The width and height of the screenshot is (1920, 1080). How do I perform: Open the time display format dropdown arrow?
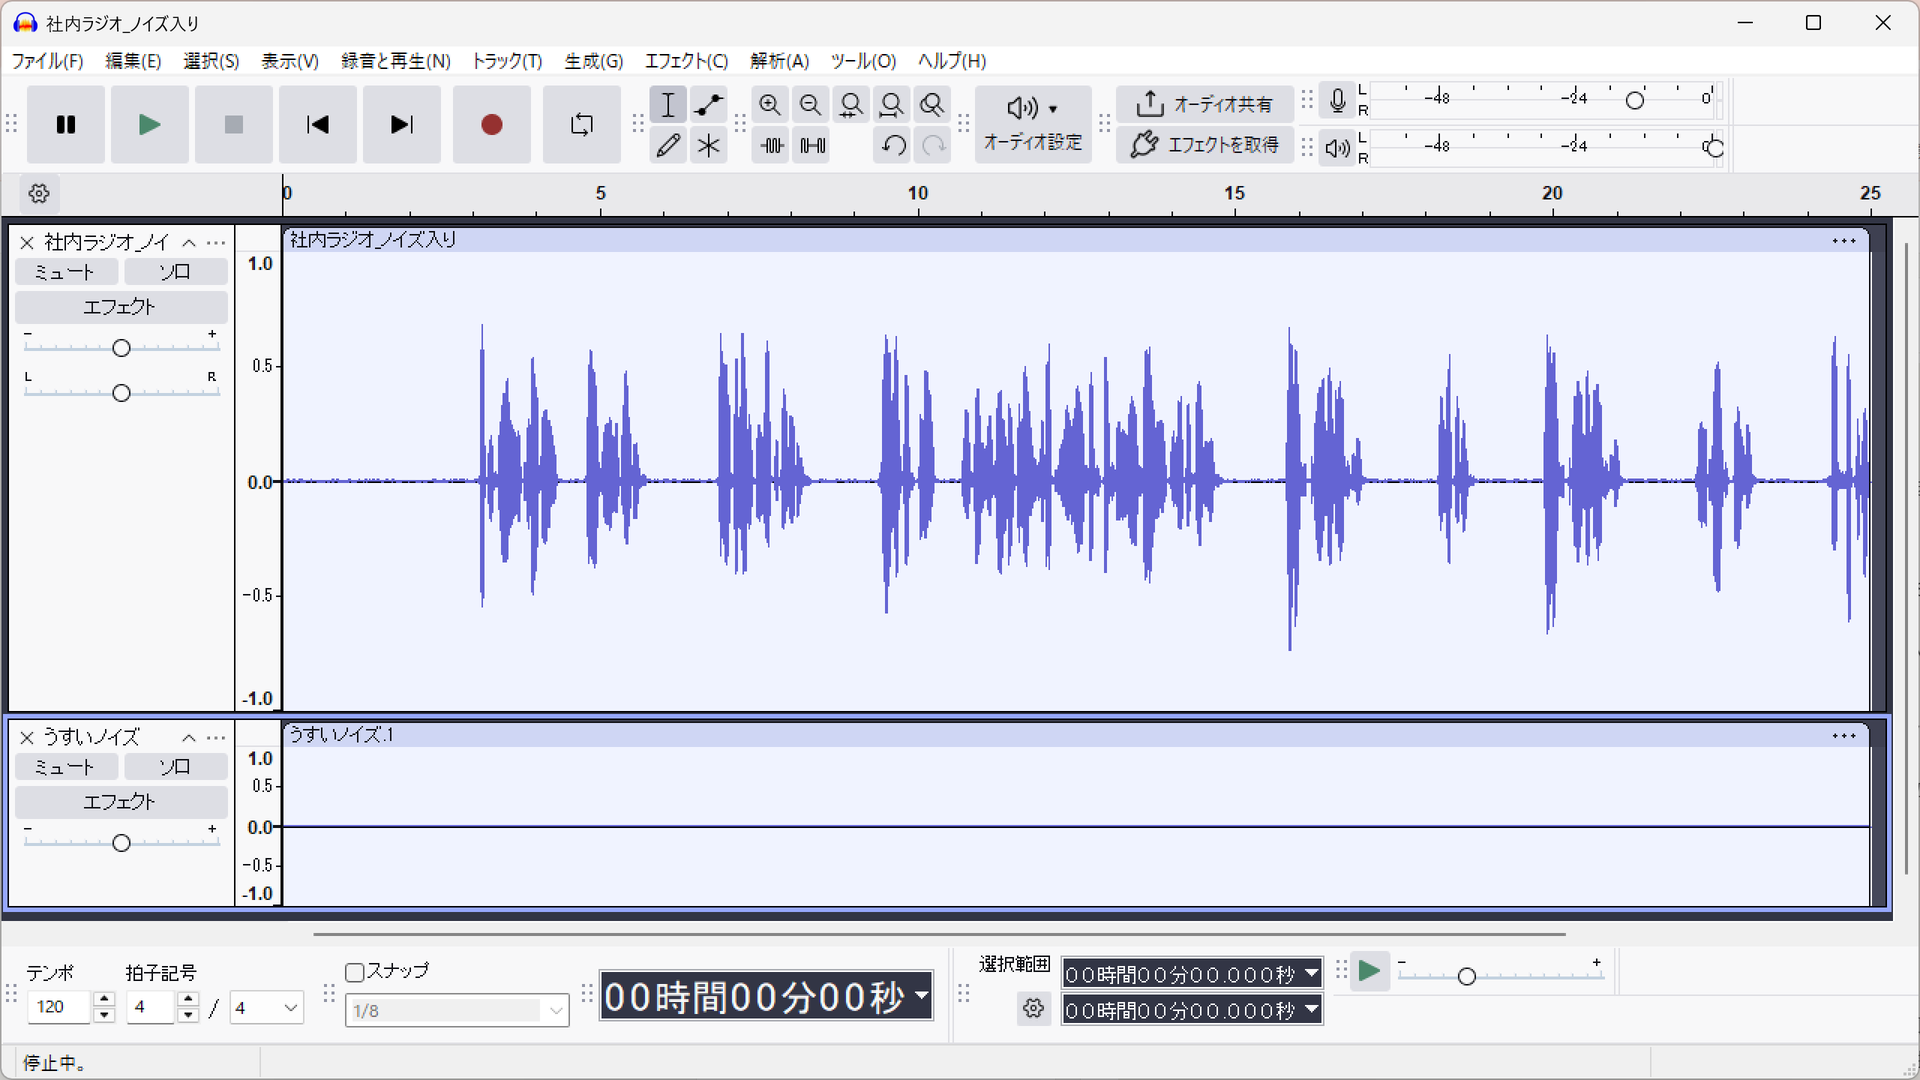coord(921,996)
